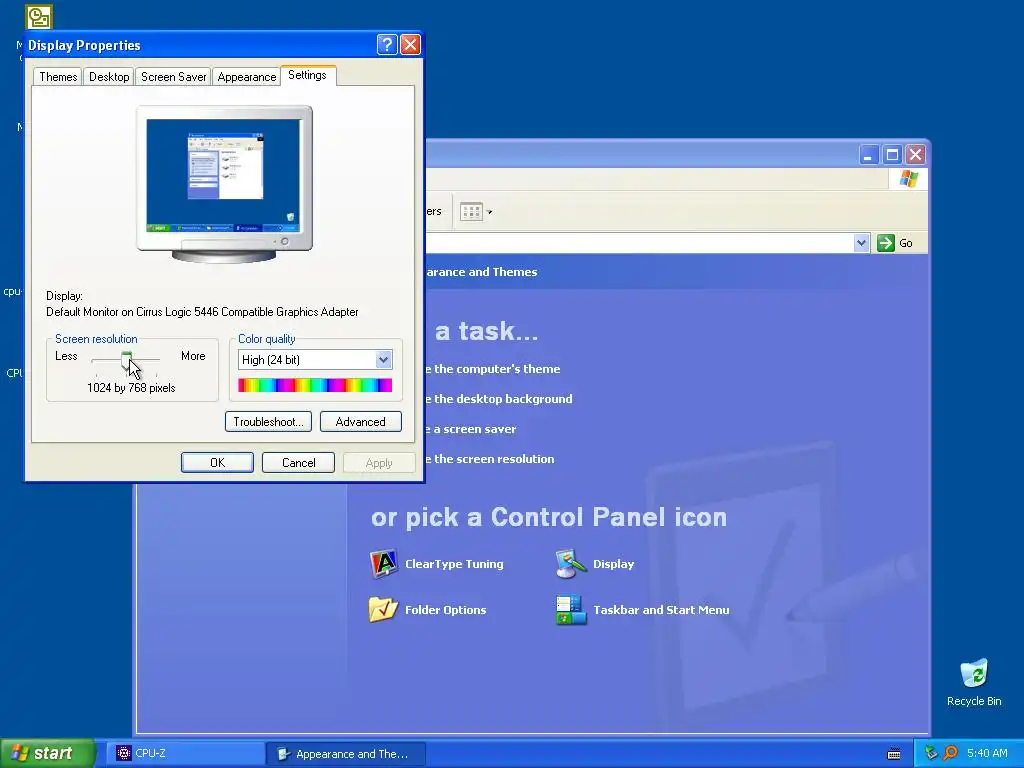Click the 'the screen resolution' task link

pyautogui.click(x=490, y=459)
